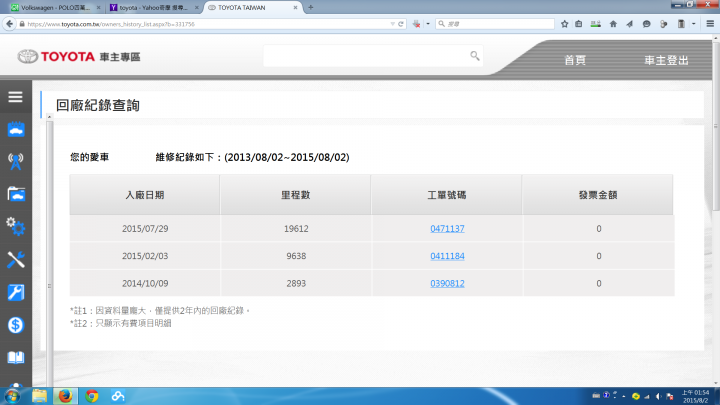Open the bookmarks list icon
The image size is (720, 405).
point(579,24)
